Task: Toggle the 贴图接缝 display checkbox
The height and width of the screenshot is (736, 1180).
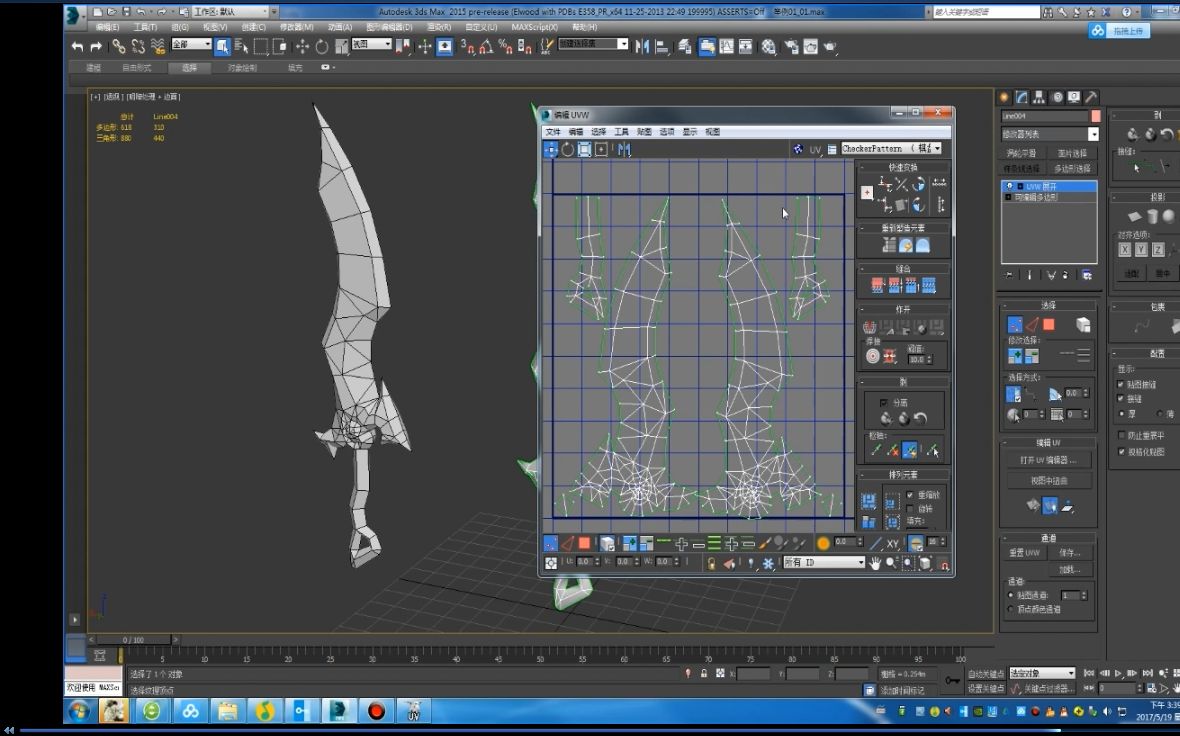Action: tap(1120, 384)
